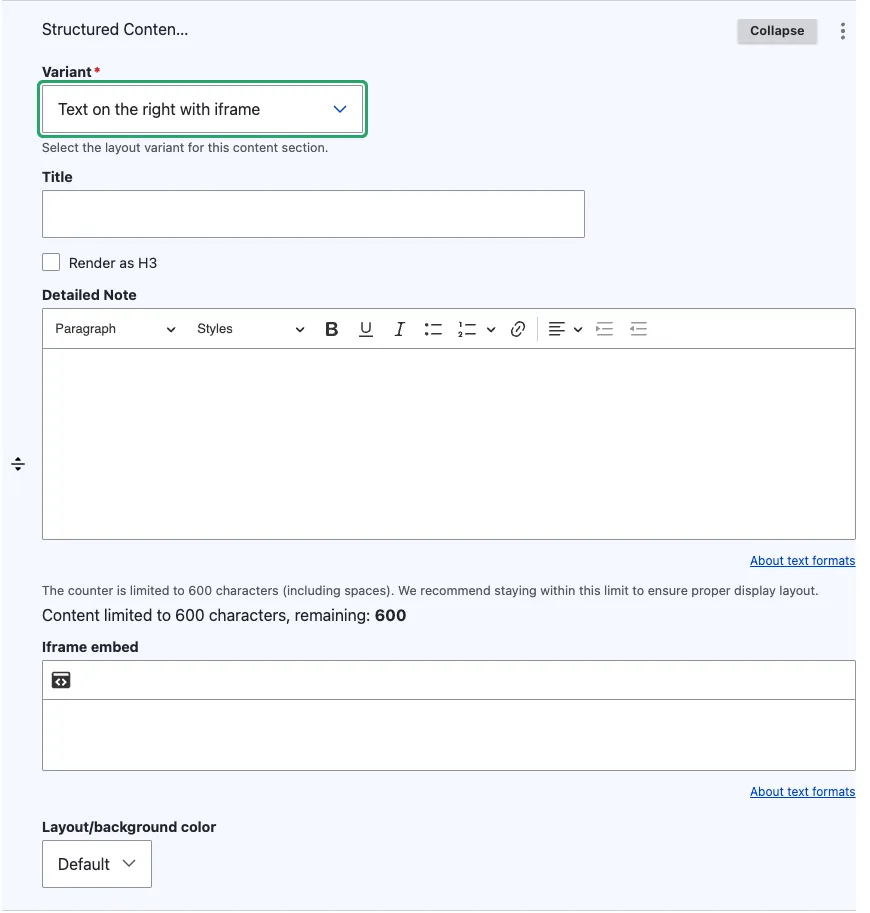Click the drag reorder handle on the left edge
The image size is (870, 913).
coord(18,464)
